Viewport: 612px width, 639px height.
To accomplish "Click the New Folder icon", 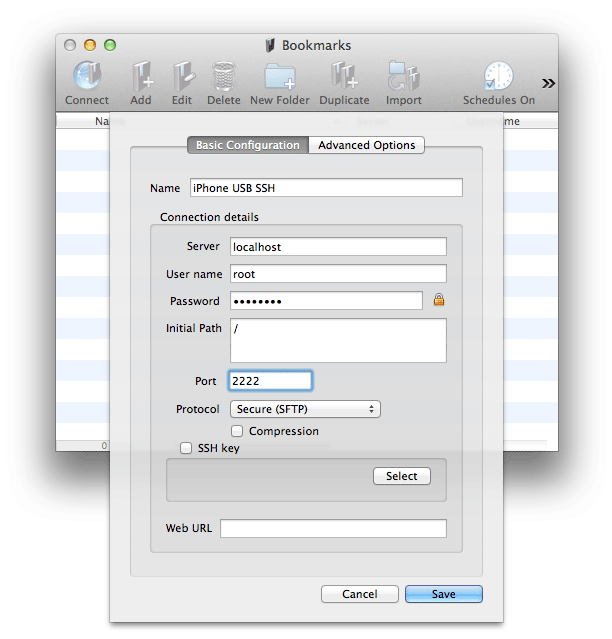I will pos(280,78).
